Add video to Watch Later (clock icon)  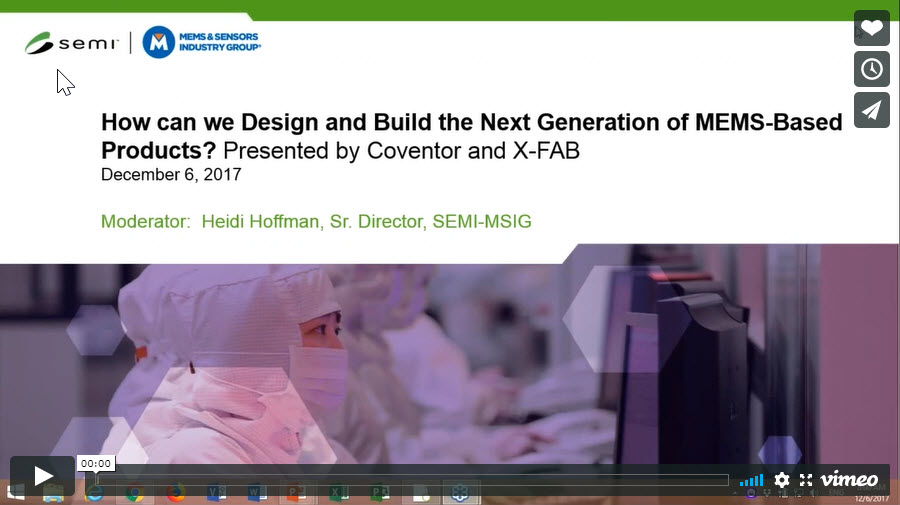point(871,69)
